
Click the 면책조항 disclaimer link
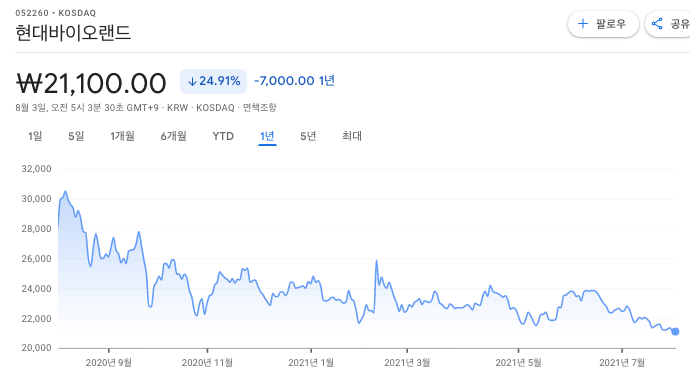[x=260, y=108]
